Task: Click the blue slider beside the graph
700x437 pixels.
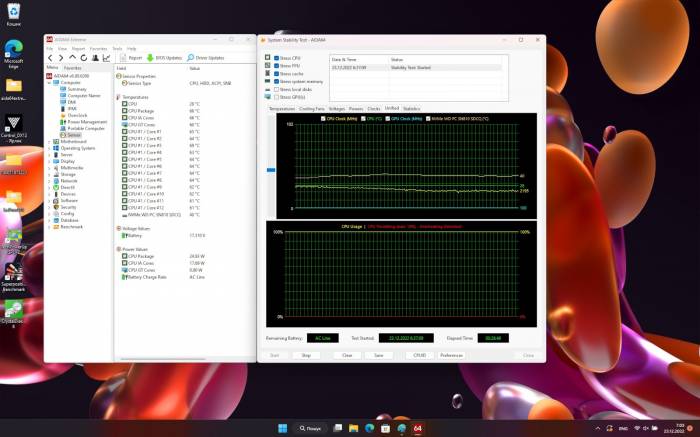Action: [x=271, y=170]
